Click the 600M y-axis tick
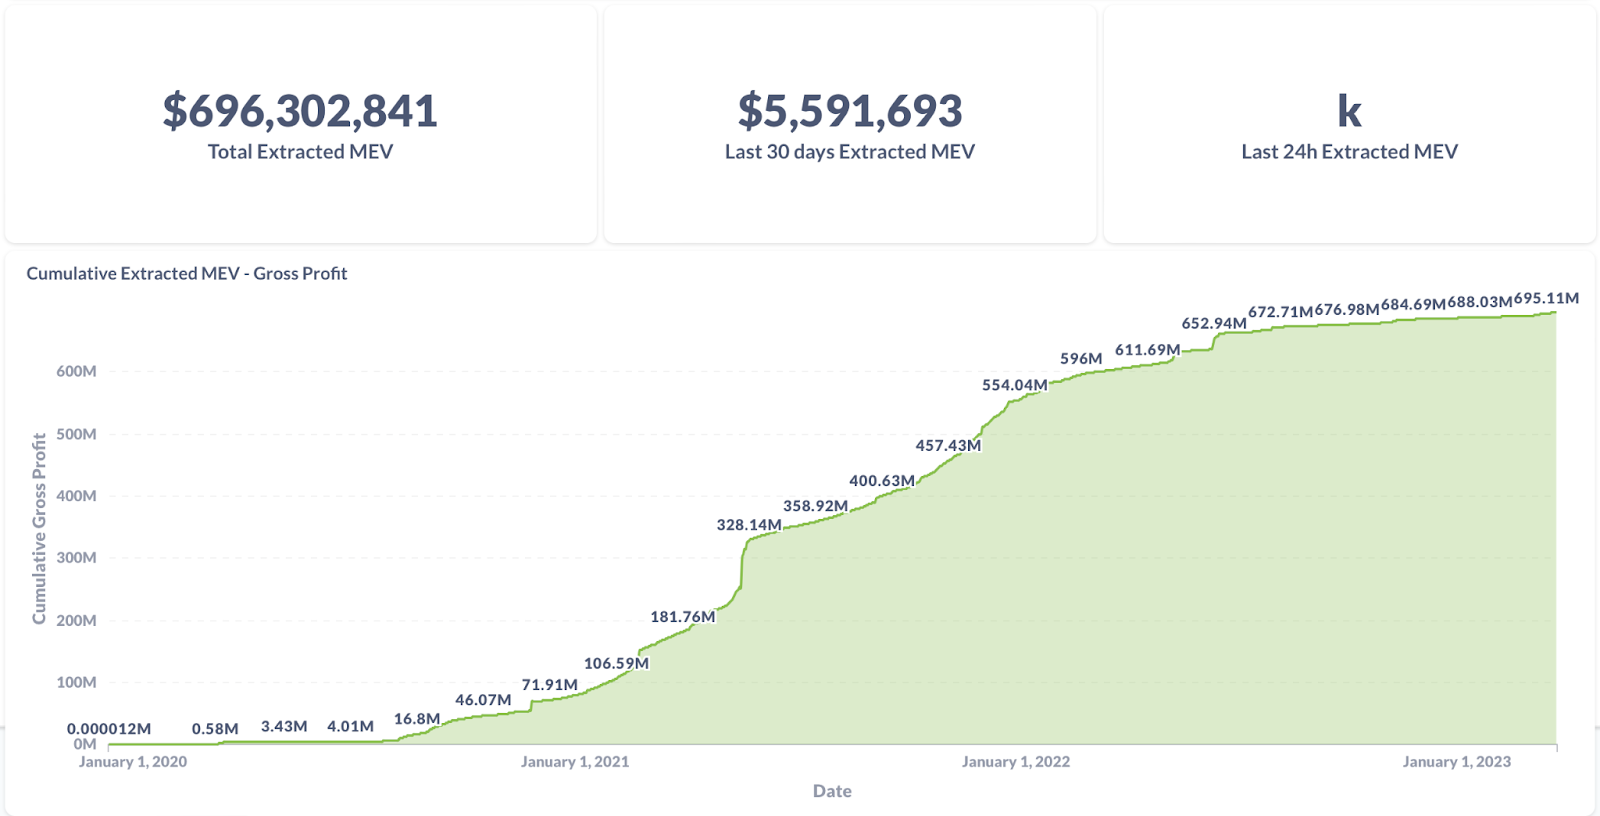 tap(76, 371)
